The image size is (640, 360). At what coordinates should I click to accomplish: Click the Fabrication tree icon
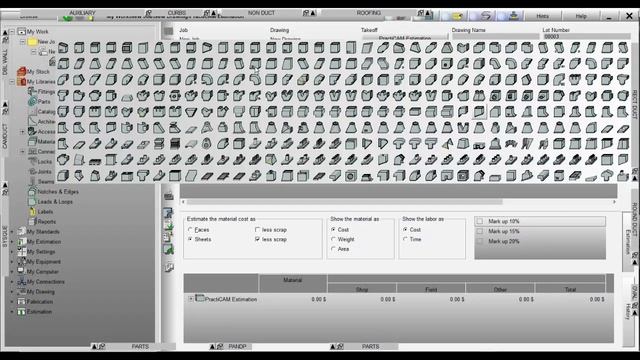pyautogui.click(x=22, y=302)
